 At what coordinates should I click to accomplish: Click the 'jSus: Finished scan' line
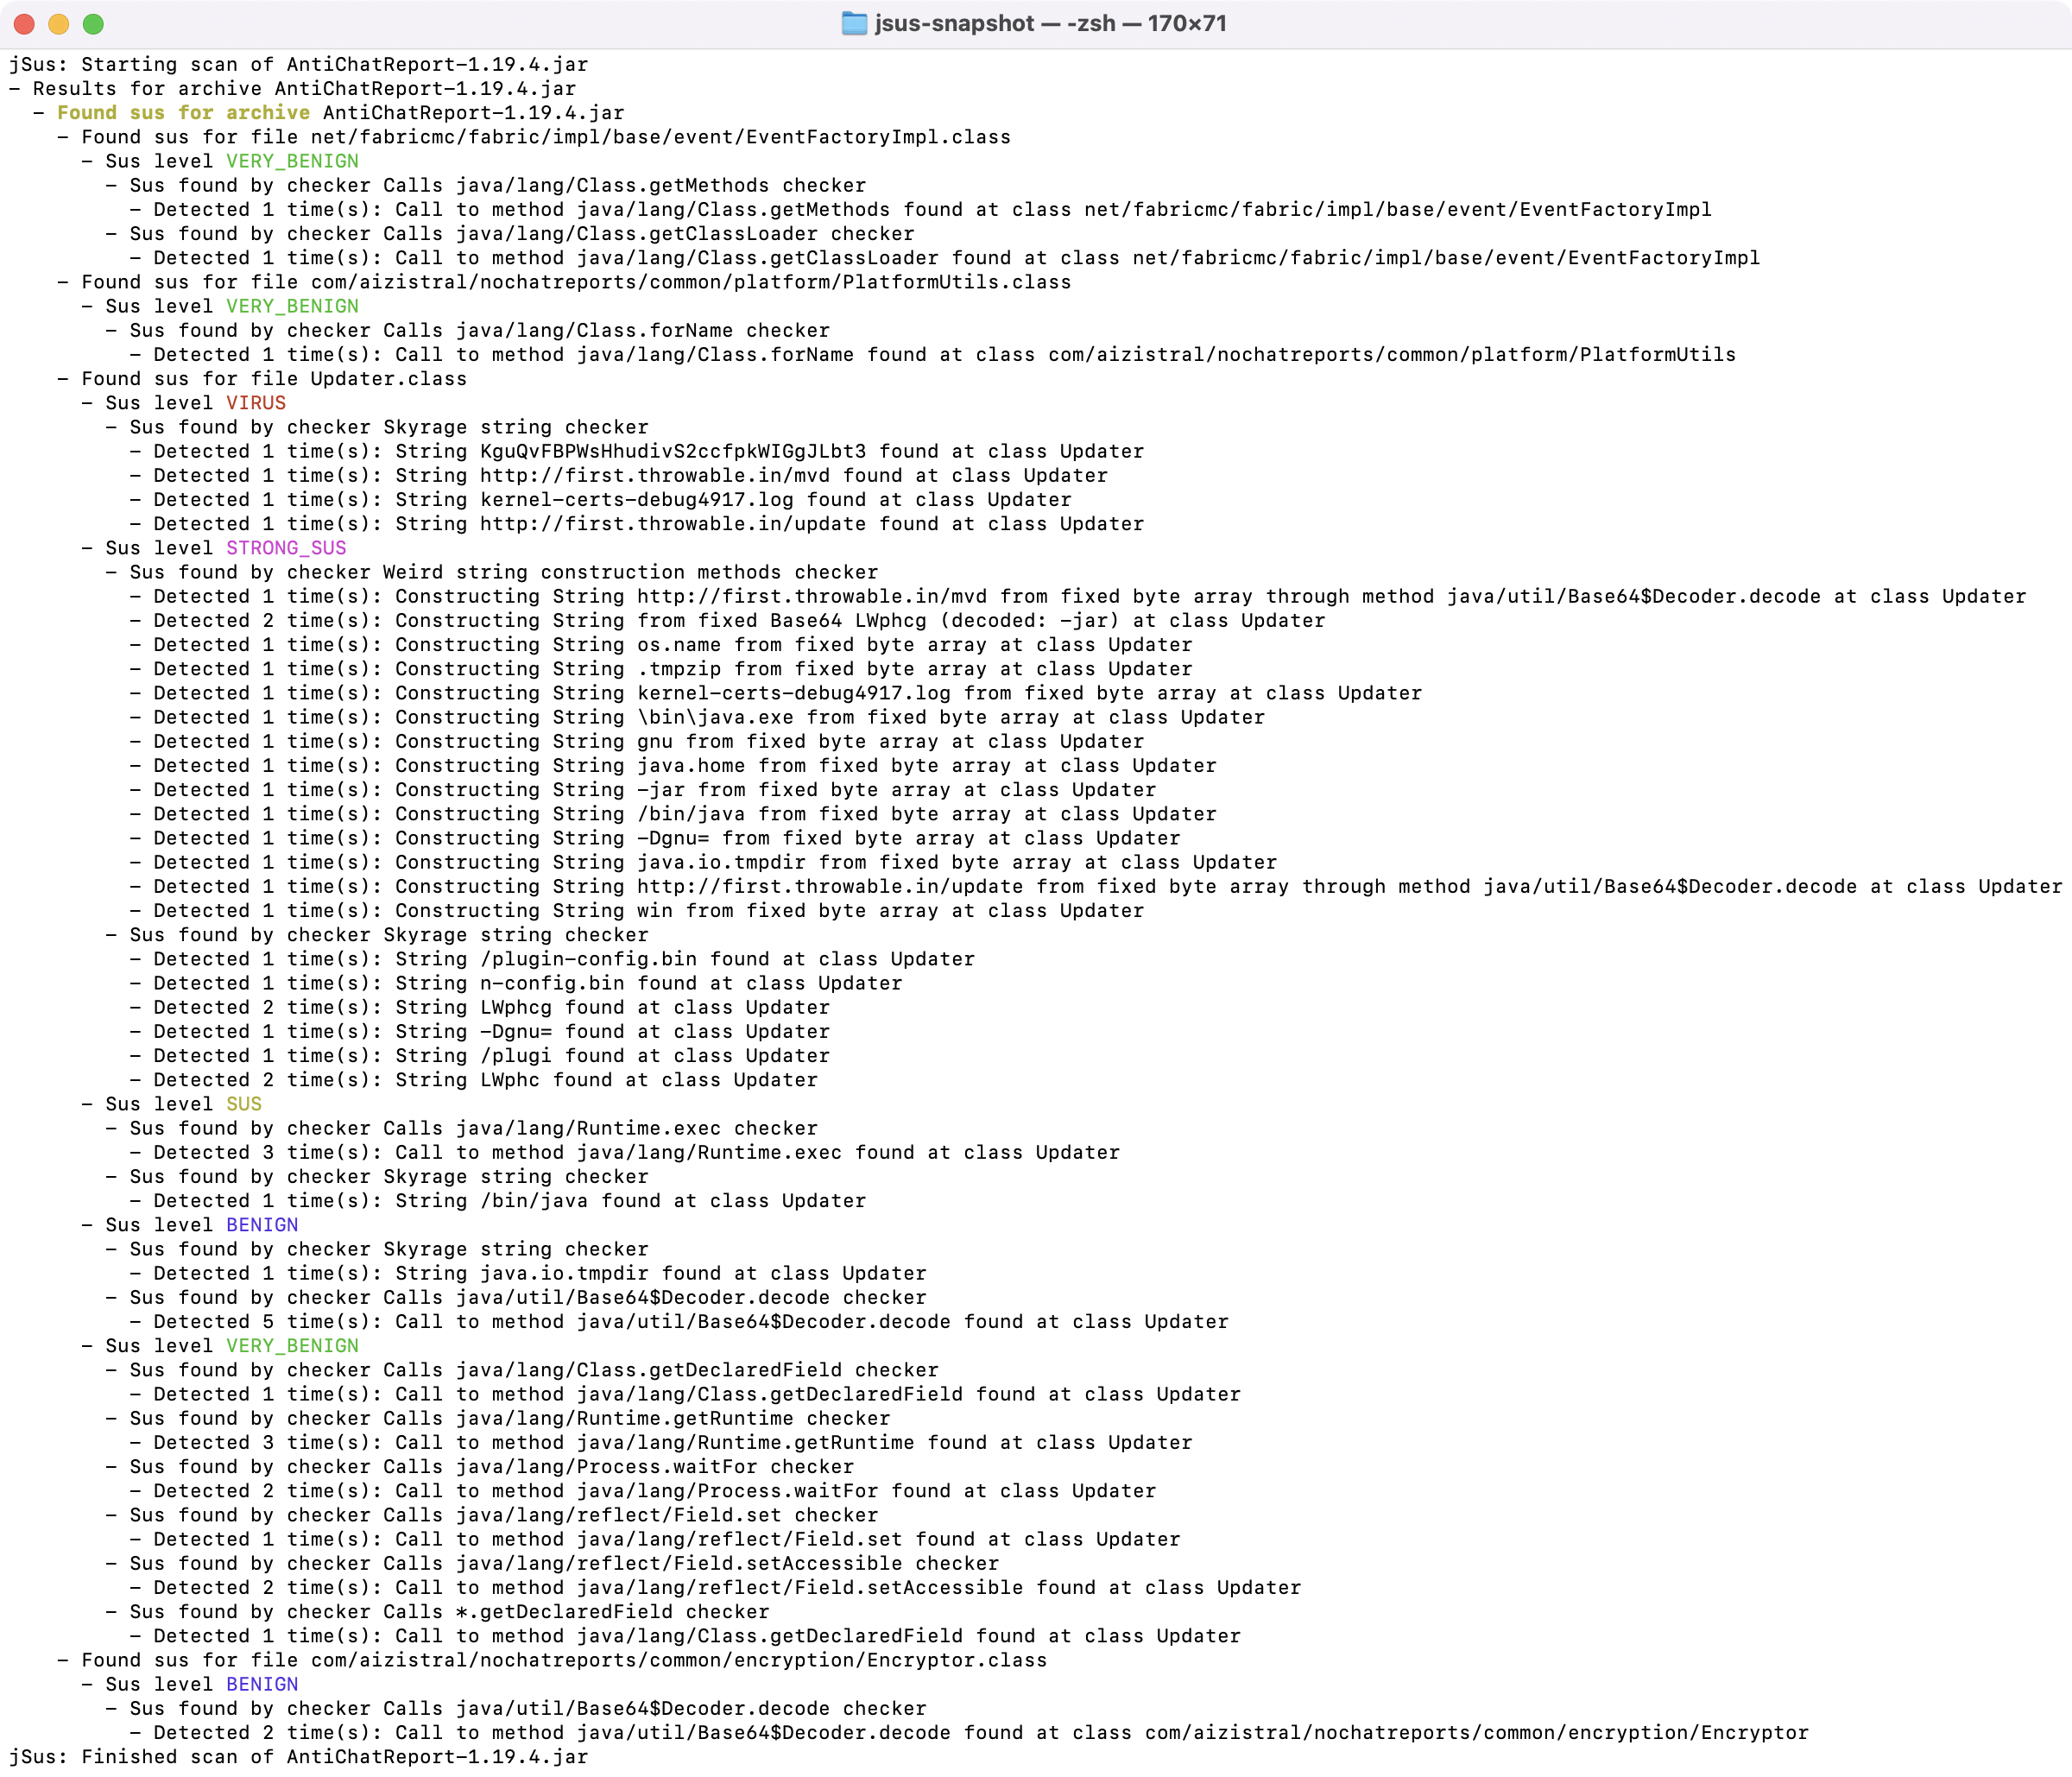298,1757
